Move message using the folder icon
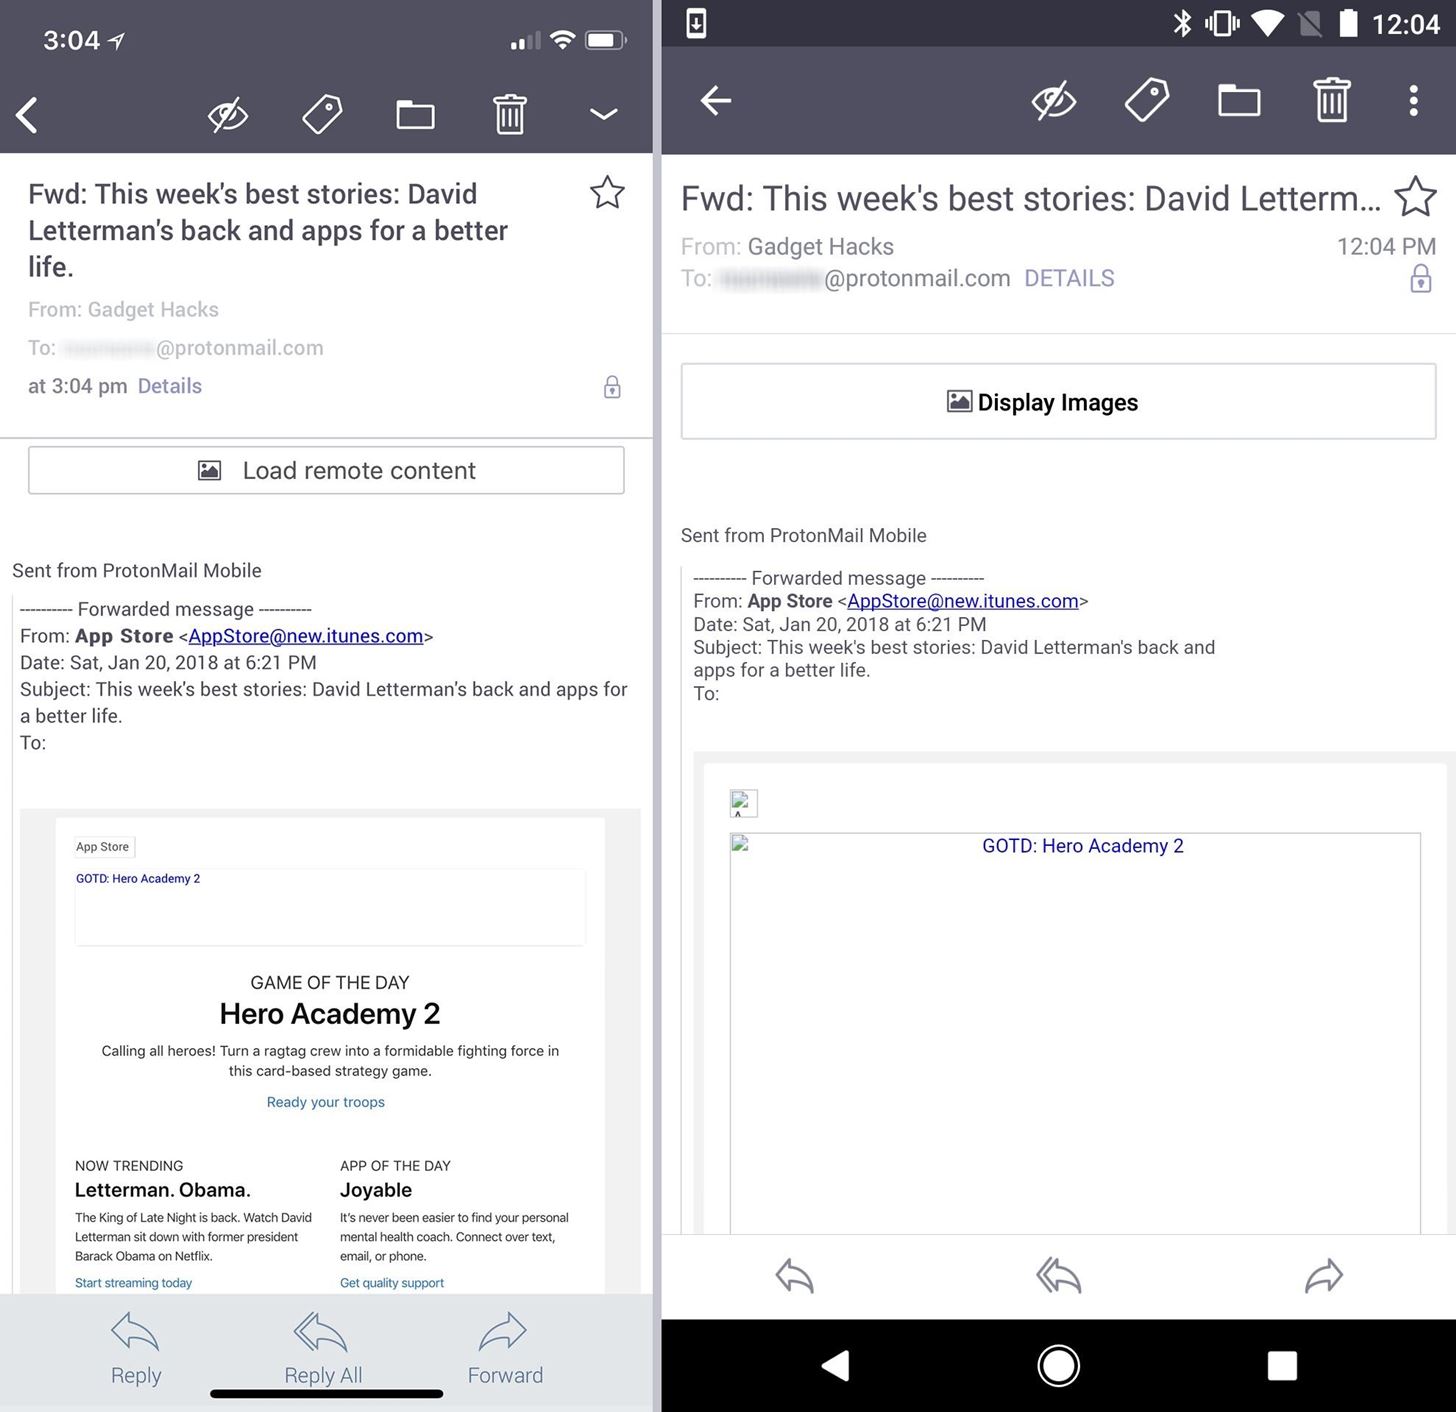Screen dimensions: 1456x1412 coord(415,114)
